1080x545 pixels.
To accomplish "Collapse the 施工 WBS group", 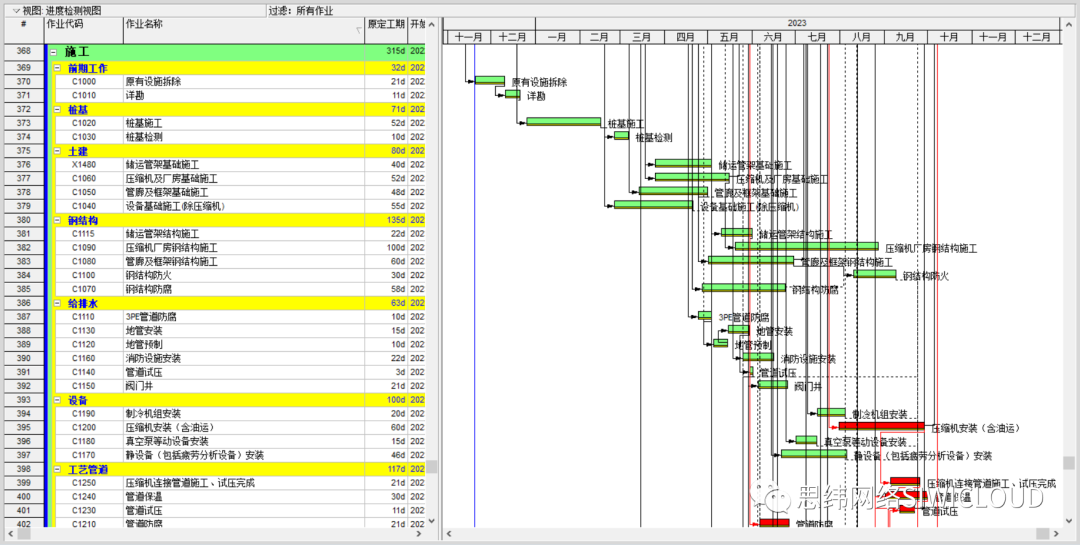I will (x=53, y=52).
